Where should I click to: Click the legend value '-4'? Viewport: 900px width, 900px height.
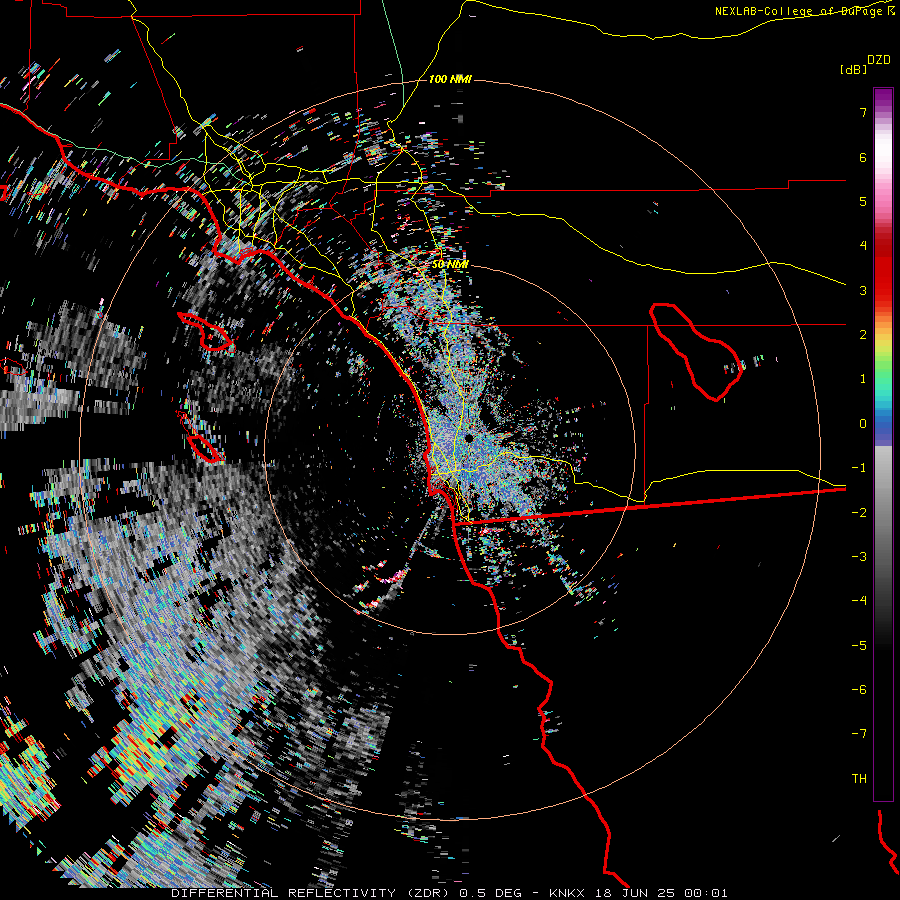click(859, 600)
